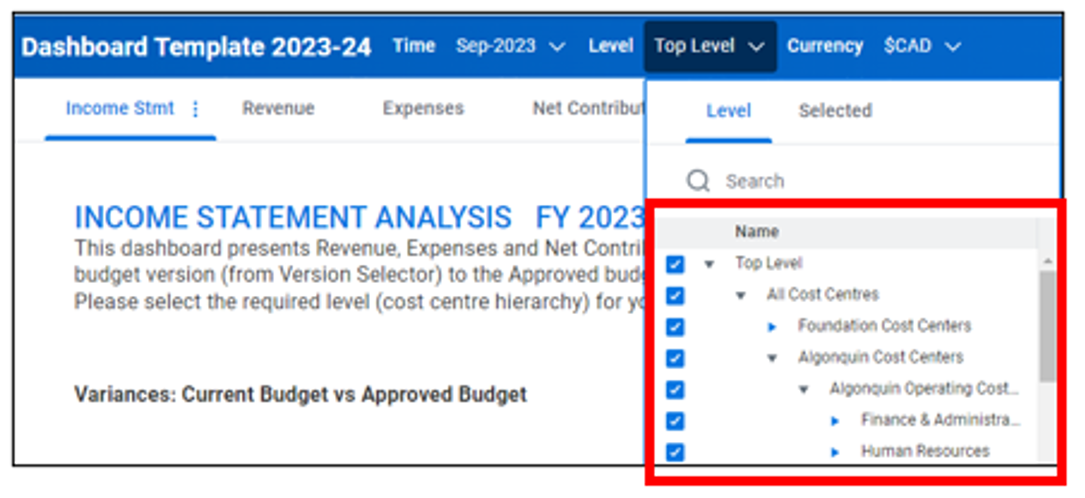This screenshot has width=1085, height=498.
Task: Expand the Human Resources tree node
Action: click(x=836, y=452)
